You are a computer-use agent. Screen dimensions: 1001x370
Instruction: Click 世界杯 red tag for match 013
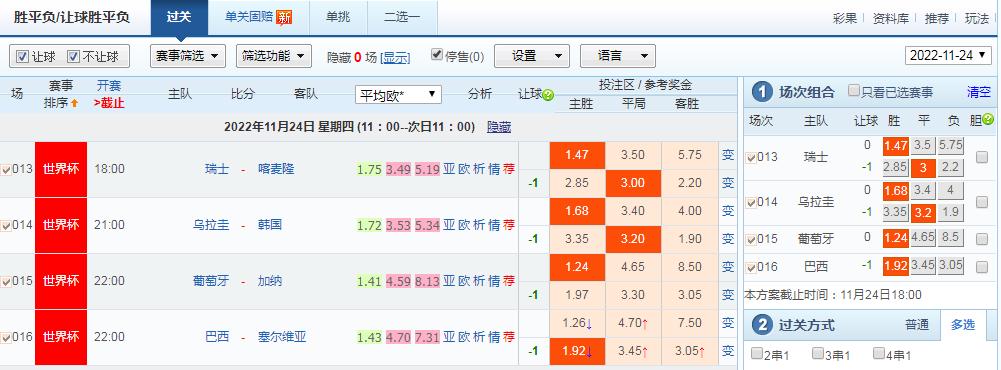click(x=61, y=170)
